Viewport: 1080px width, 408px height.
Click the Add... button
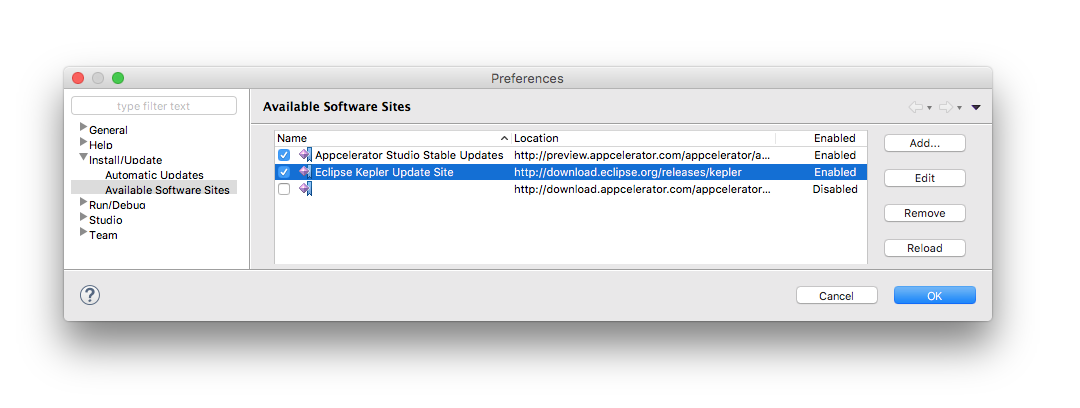(924, 143)
